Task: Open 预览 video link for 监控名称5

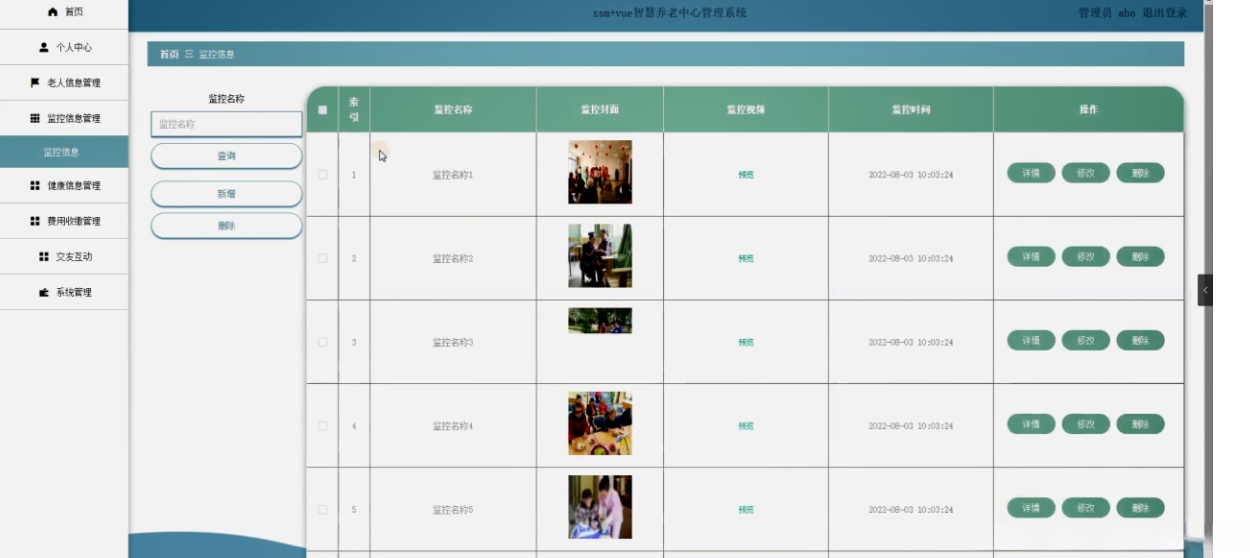Action: 746,510
